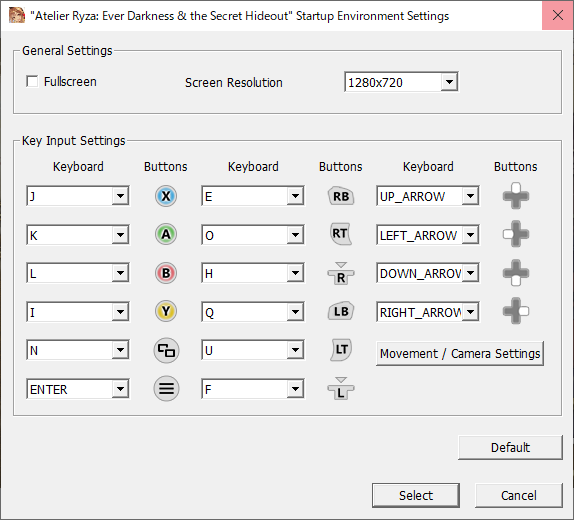Screen dimensions: 574x520
Task: Click the View (two windows) button icon
Action: point(166,350)
